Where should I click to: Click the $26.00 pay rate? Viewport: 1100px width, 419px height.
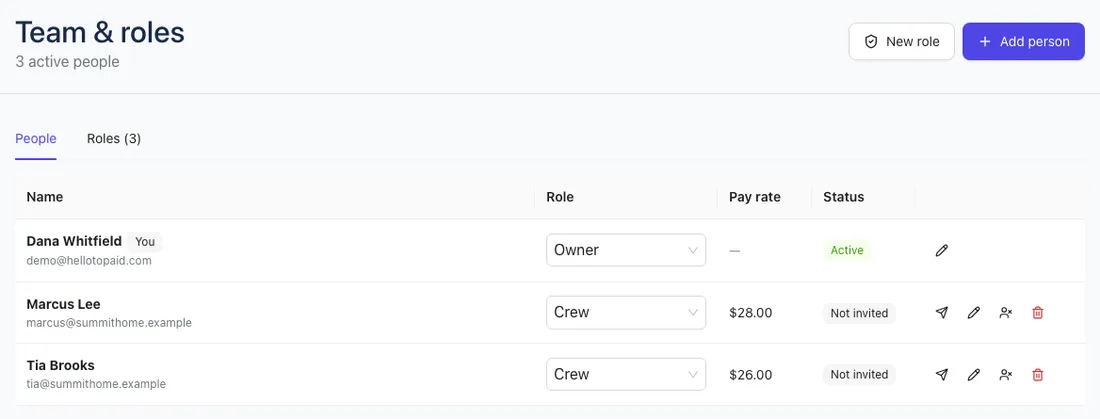[751, 375]
